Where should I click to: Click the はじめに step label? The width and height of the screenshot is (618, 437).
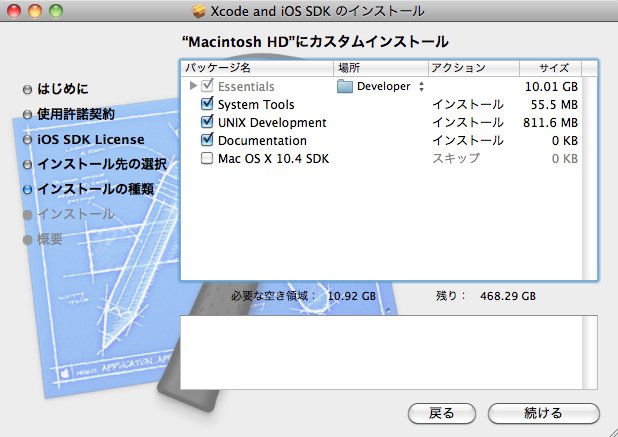[x=63, y=89]
